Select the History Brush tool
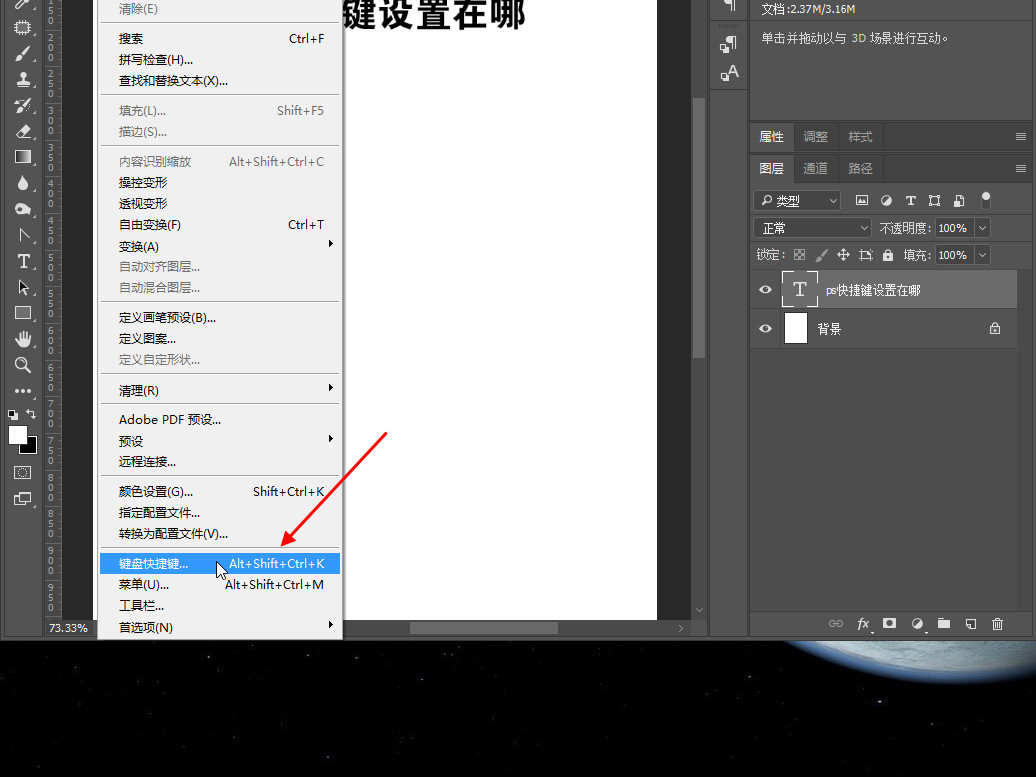The height and width of the screenshot is (777, 1036). tap(22, 106)
